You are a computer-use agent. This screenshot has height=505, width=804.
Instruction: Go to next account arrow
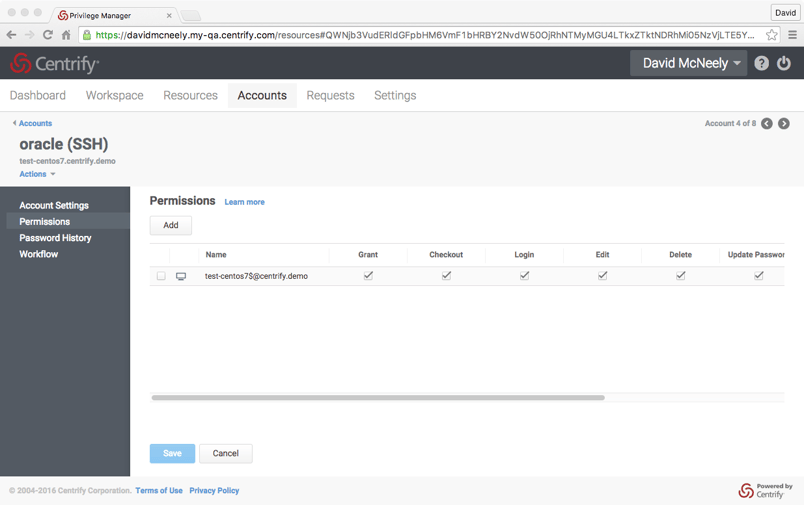click(783, 124)
